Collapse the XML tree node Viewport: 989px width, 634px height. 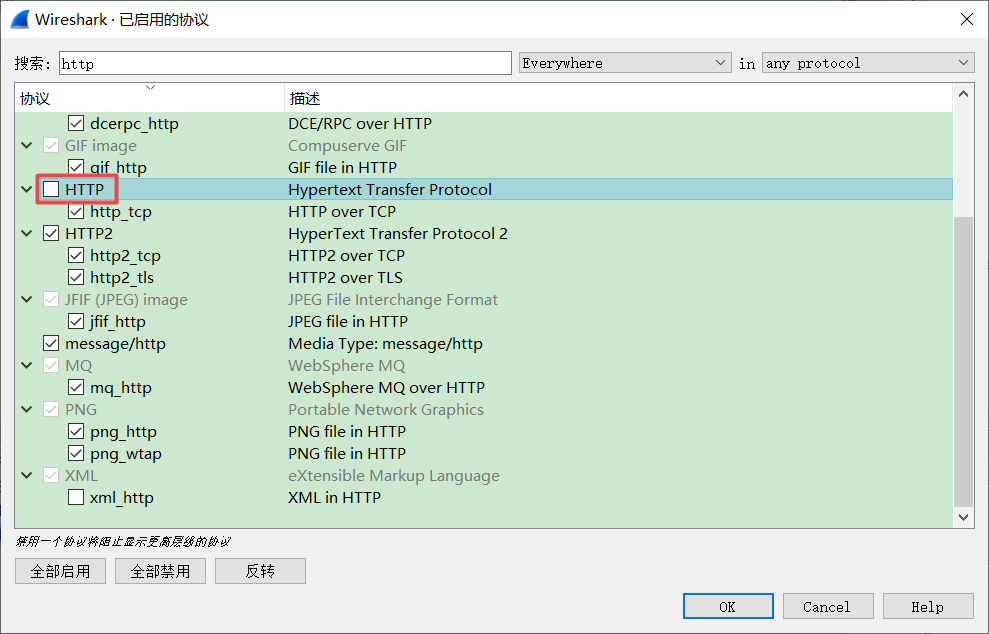click(x=26, y=476)
